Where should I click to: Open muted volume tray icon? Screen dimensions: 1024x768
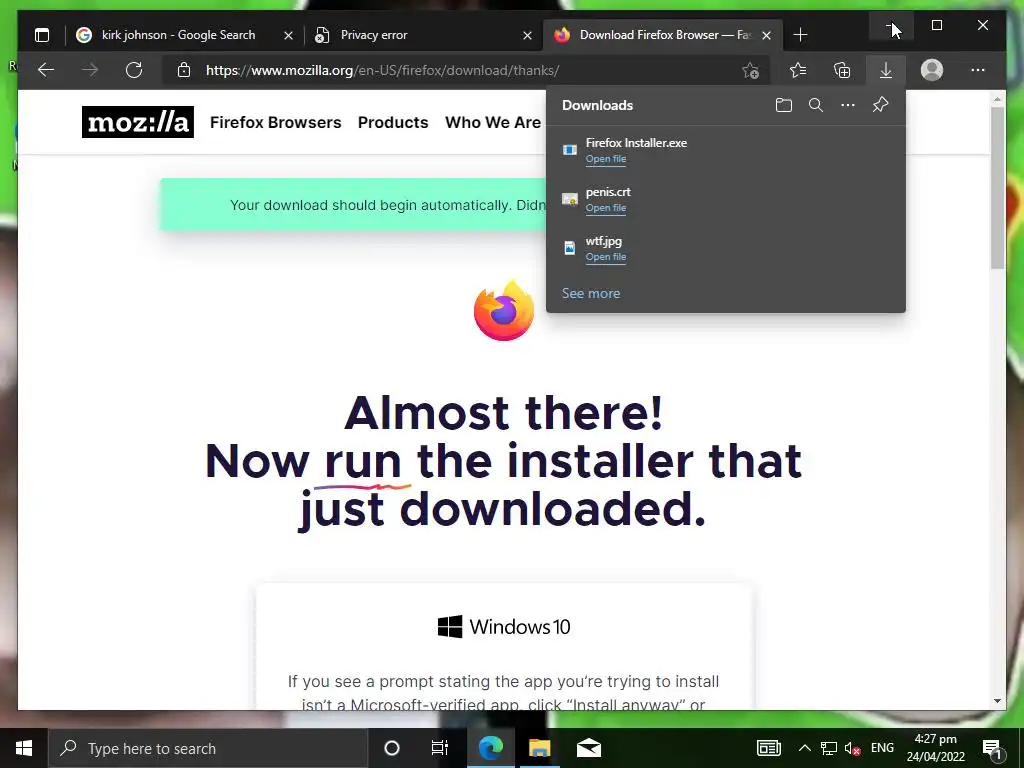[852, 748]
